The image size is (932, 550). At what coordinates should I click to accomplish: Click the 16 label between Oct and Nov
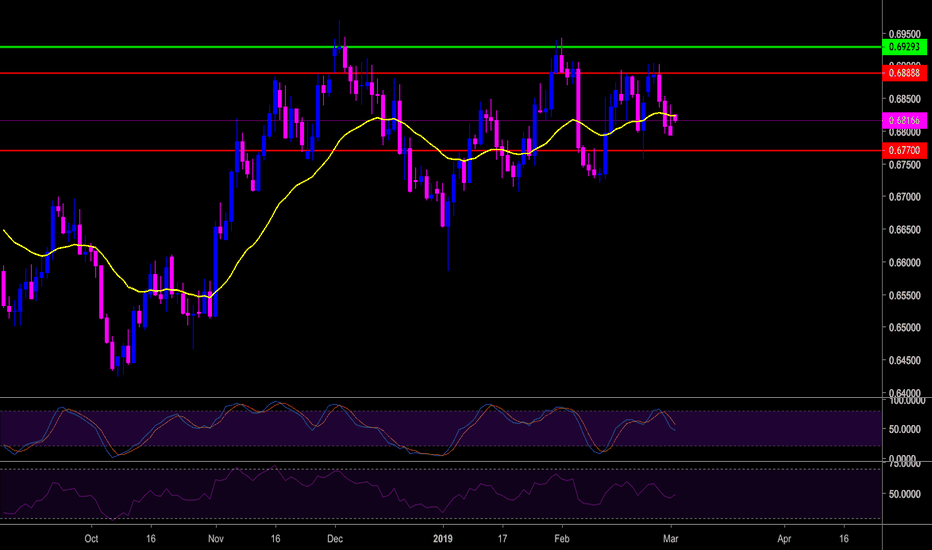tap(151, 539)
